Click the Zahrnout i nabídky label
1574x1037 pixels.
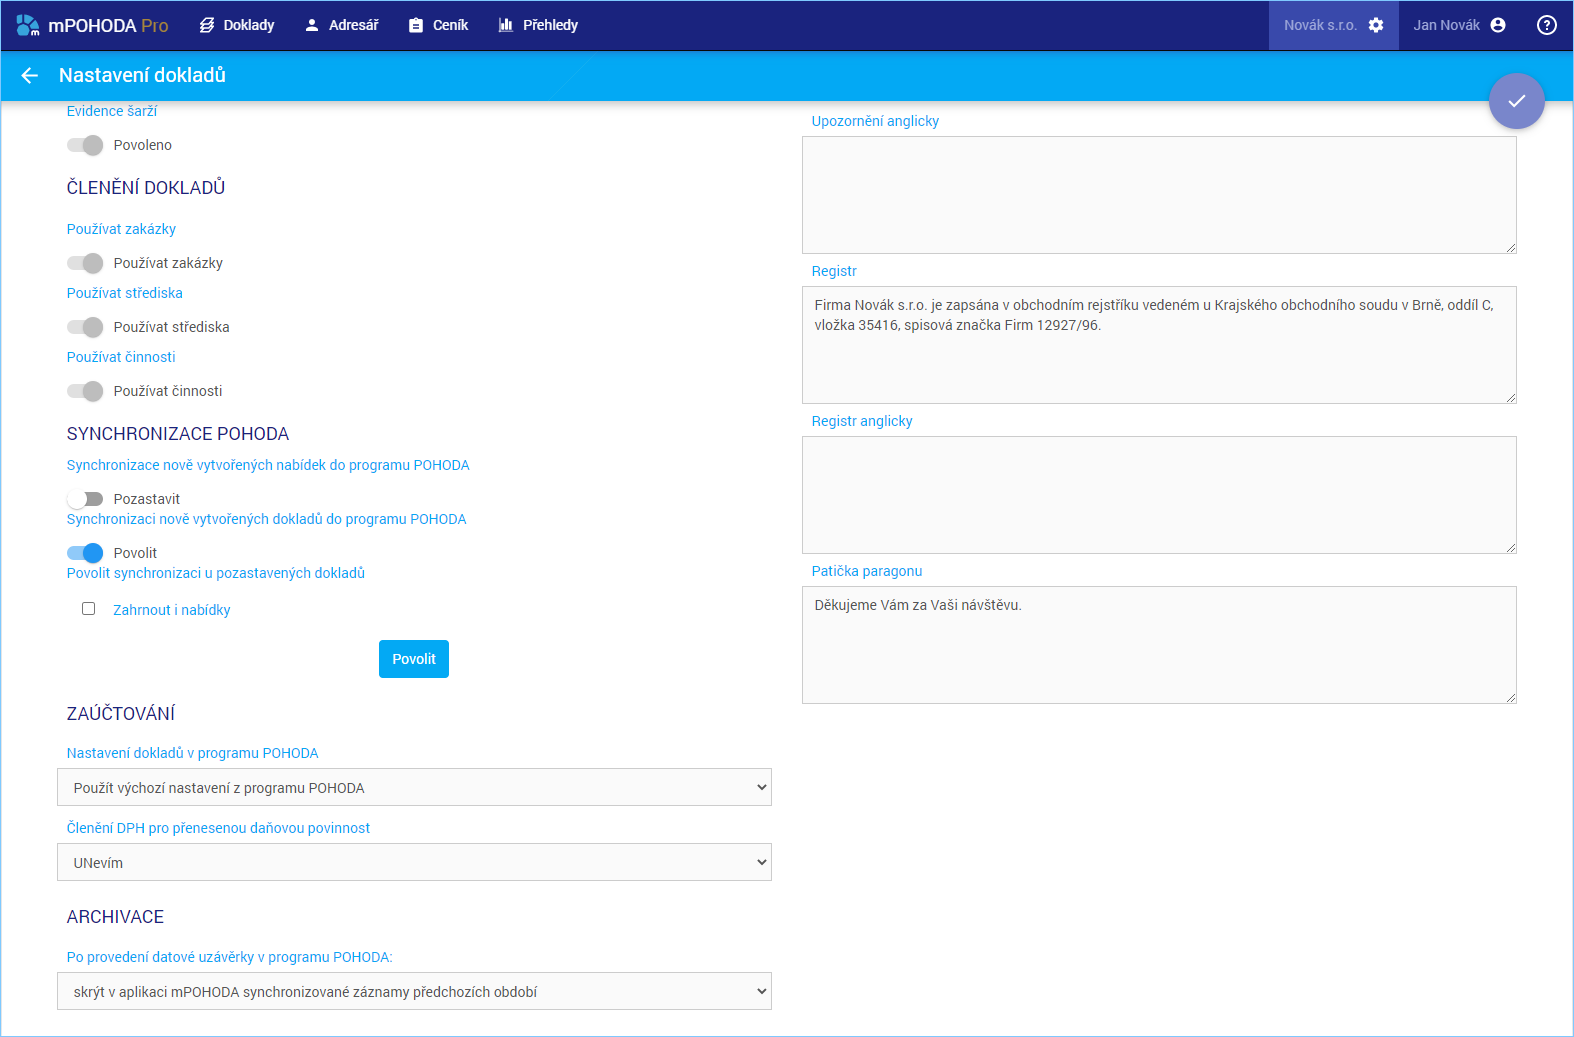tap(171, 610)
